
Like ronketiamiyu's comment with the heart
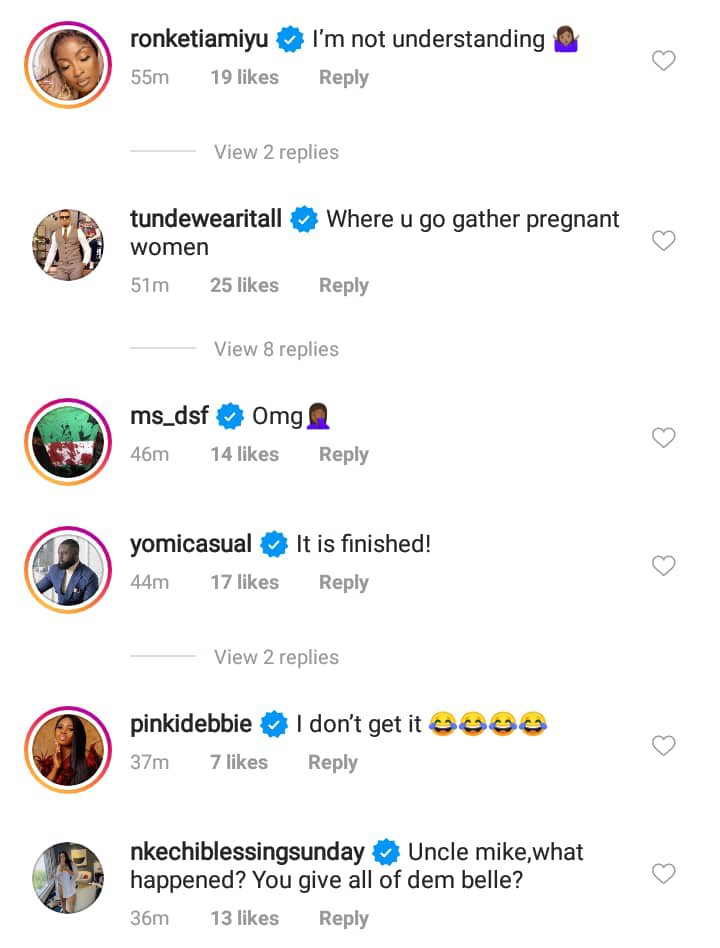(x=663, y=61)
